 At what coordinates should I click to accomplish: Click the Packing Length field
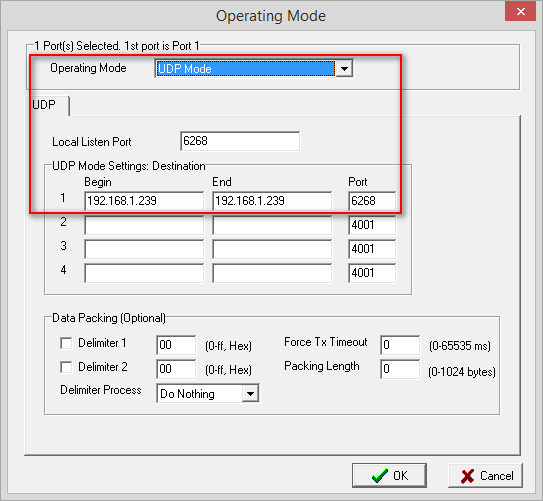400,369
